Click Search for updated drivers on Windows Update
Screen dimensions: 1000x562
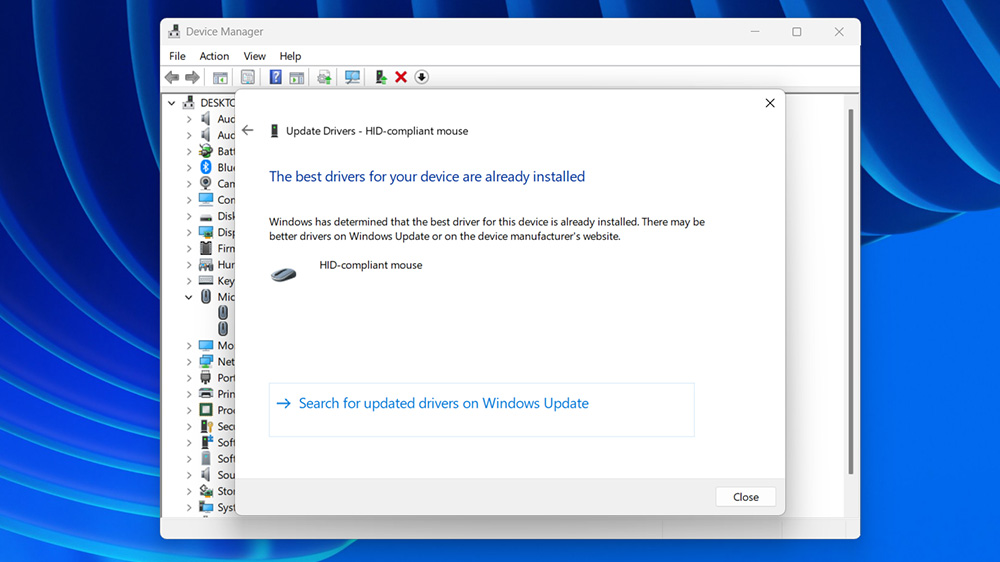coord(482,410)
